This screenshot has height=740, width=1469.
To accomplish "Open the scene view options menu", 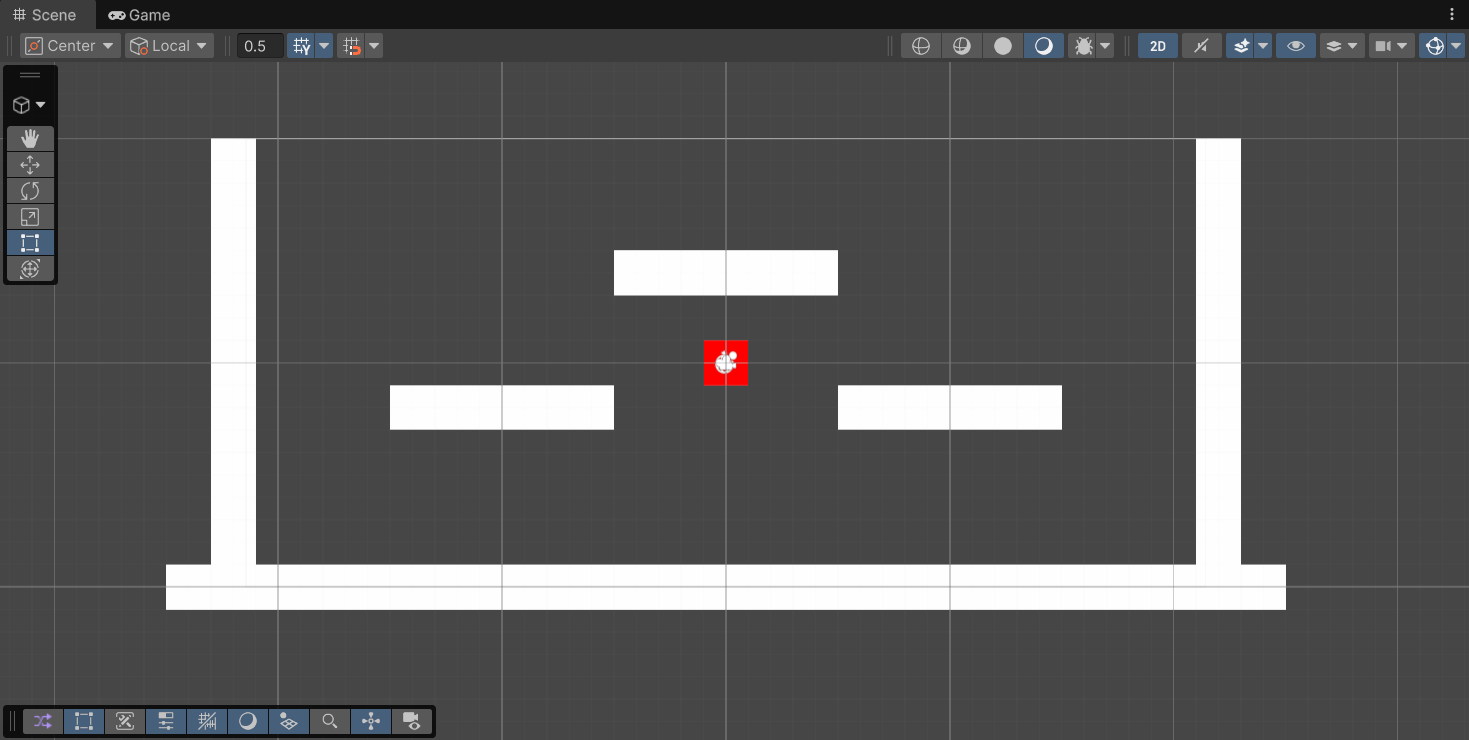I will click(1452, 14).
